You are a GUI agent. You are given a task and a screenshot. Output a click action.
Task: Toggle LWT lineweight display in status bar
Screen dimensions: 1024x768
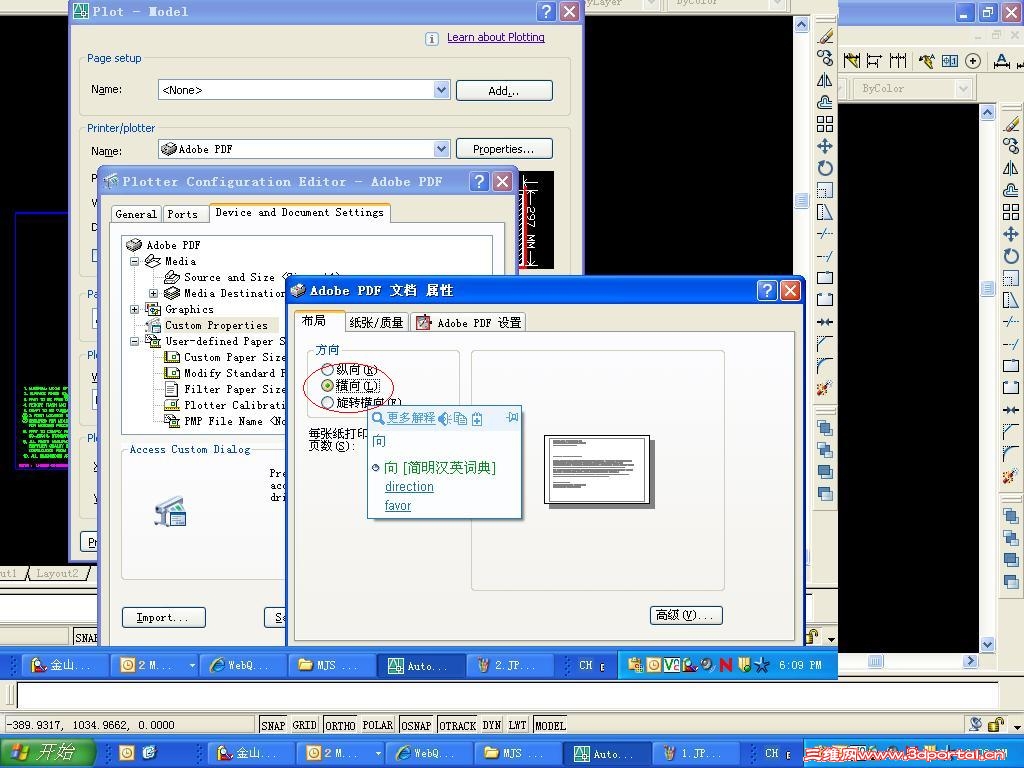[517, 726]
